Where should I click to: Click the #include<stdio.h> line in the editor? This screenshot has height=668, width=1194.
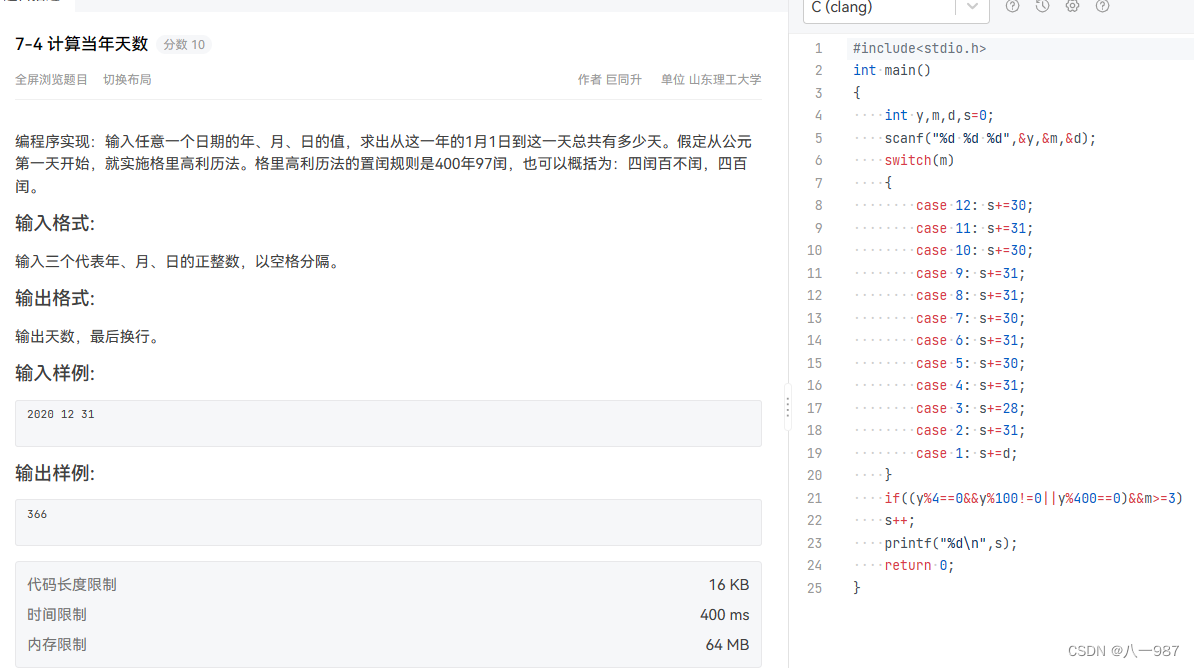coord(920,47)
